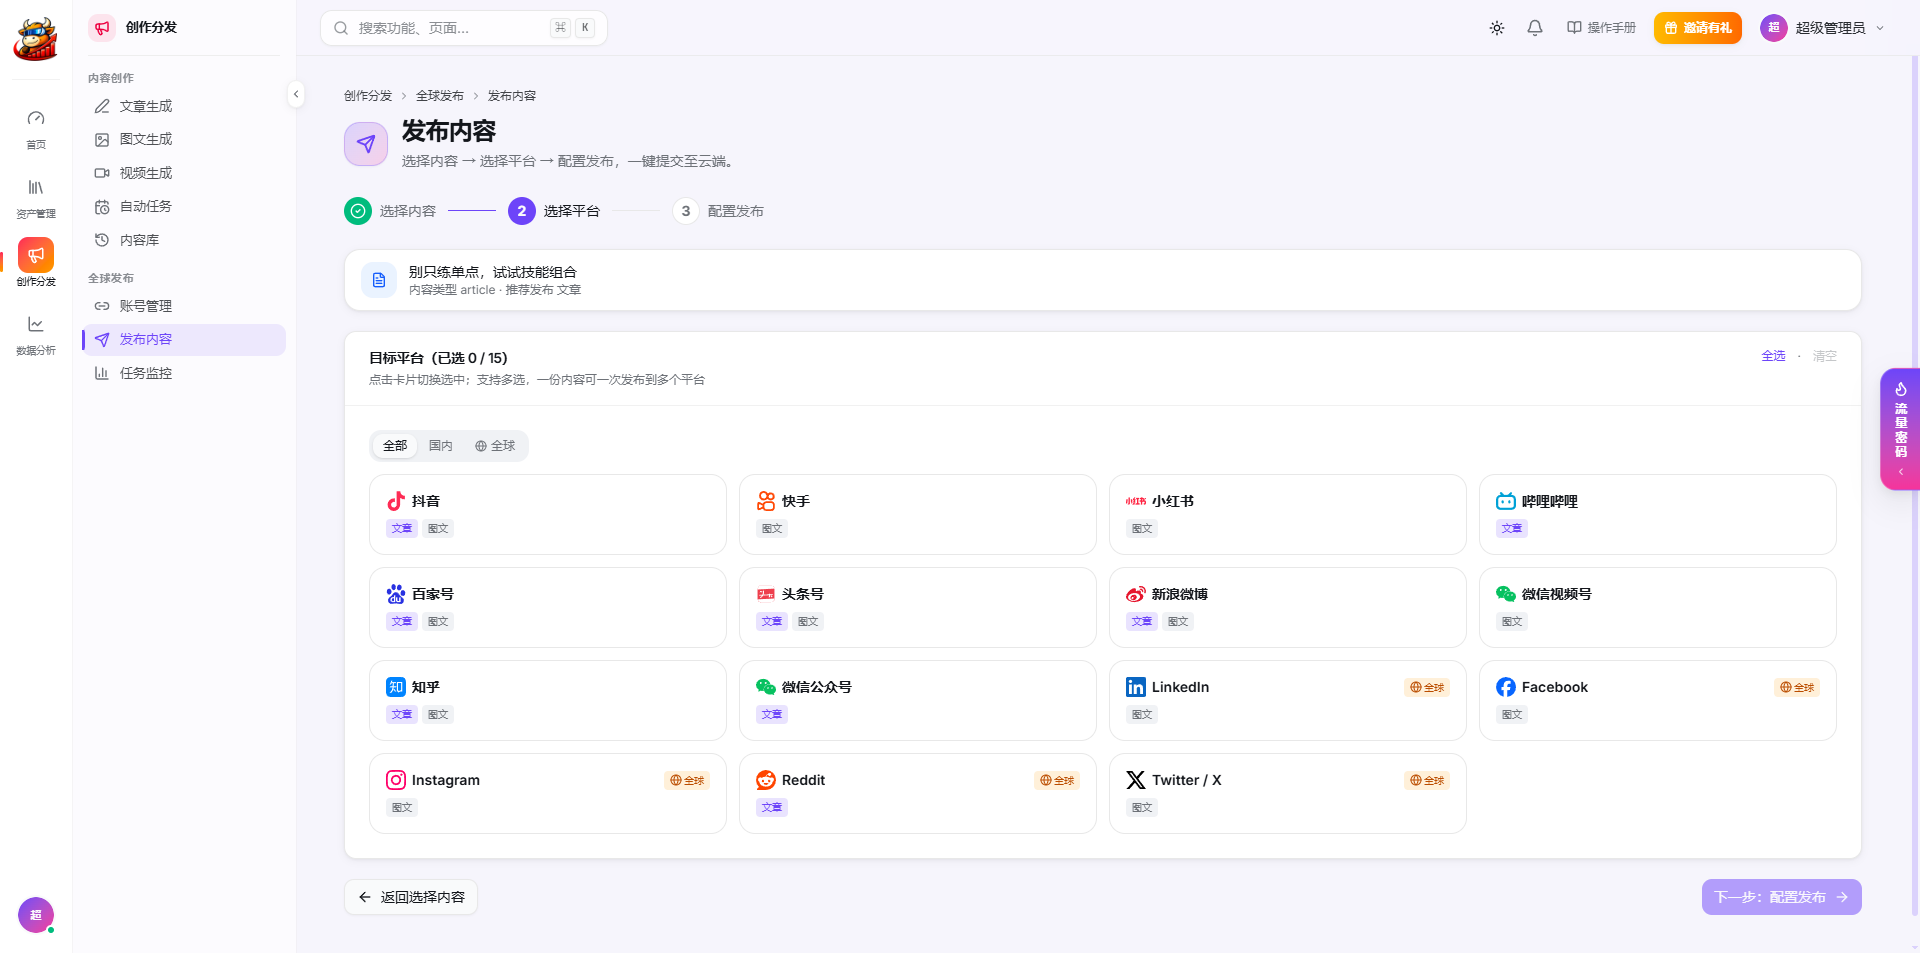Toggle light/dark theme sun icon
Viewport: 1920px width, 953px height.
1497,28
